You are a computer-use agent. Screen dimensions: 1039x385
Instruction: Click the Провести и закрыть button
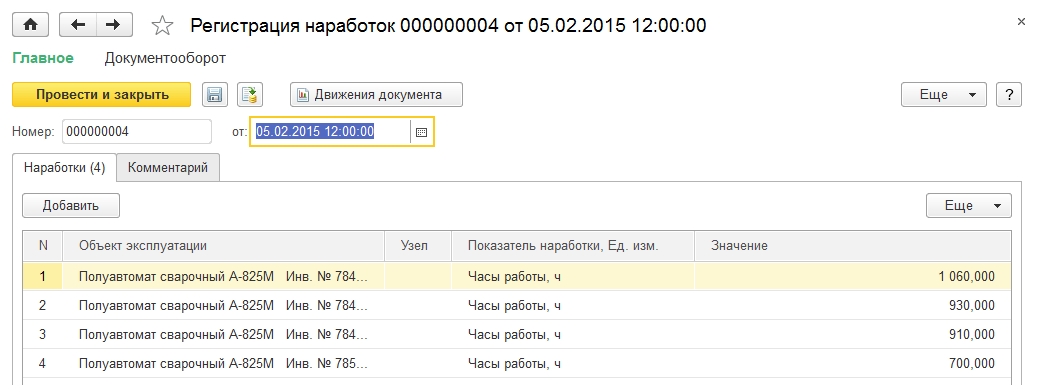(x=102, y=95)
